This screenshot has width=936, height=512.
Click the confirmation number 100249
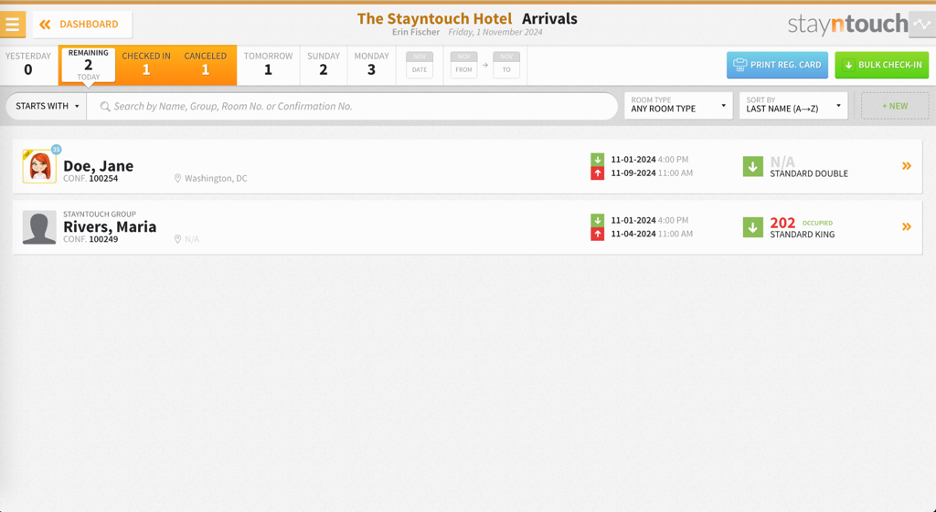point(103,239)
